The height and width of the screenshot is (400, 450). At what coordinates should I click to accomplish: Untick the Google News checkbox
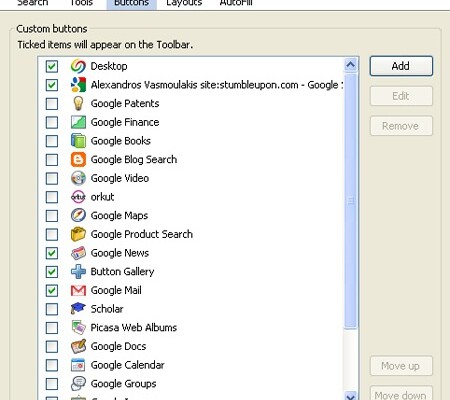coord(52,253)
